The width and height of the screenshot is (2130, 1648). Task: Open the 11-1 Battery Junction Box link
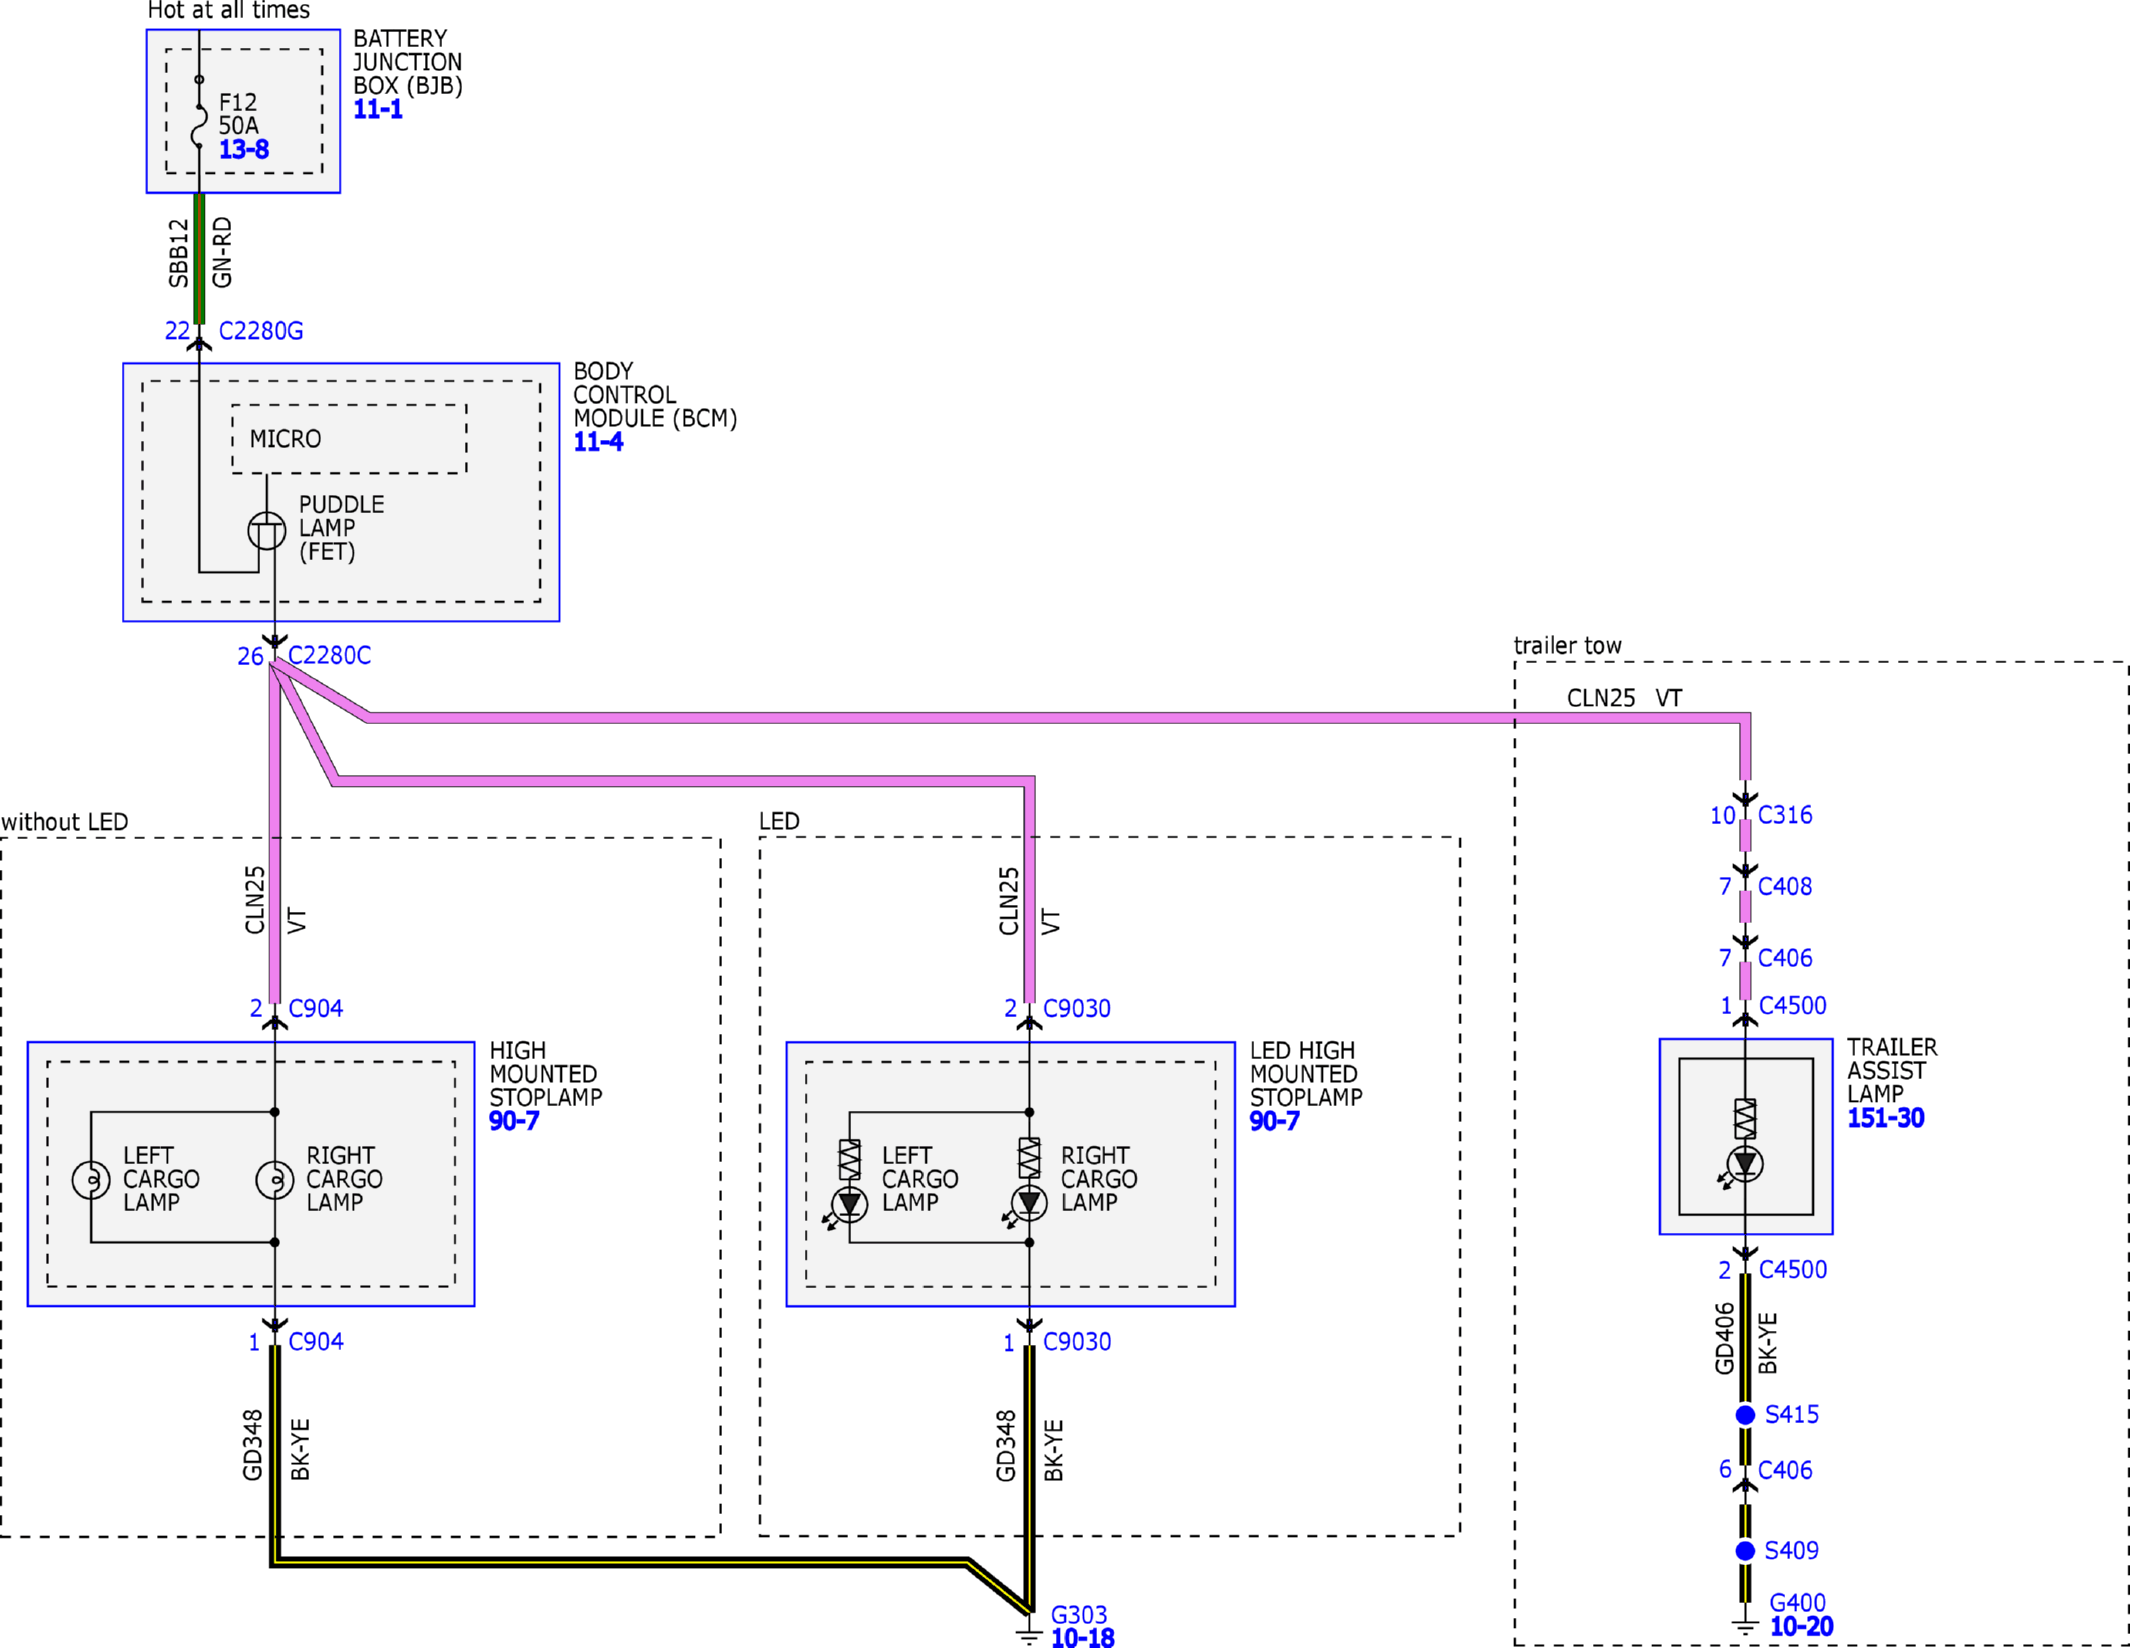pyautogui.click(x=378, y=109)
